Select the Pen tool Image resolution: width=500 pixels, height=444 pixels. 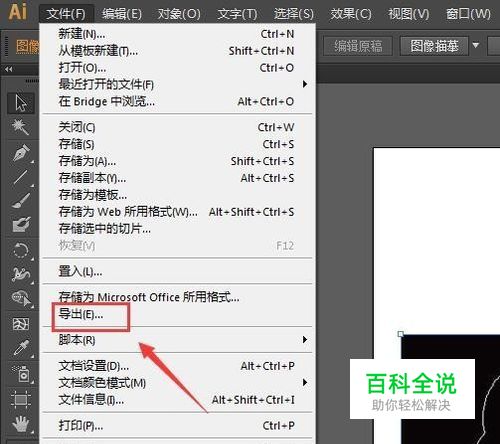[21, 153]
